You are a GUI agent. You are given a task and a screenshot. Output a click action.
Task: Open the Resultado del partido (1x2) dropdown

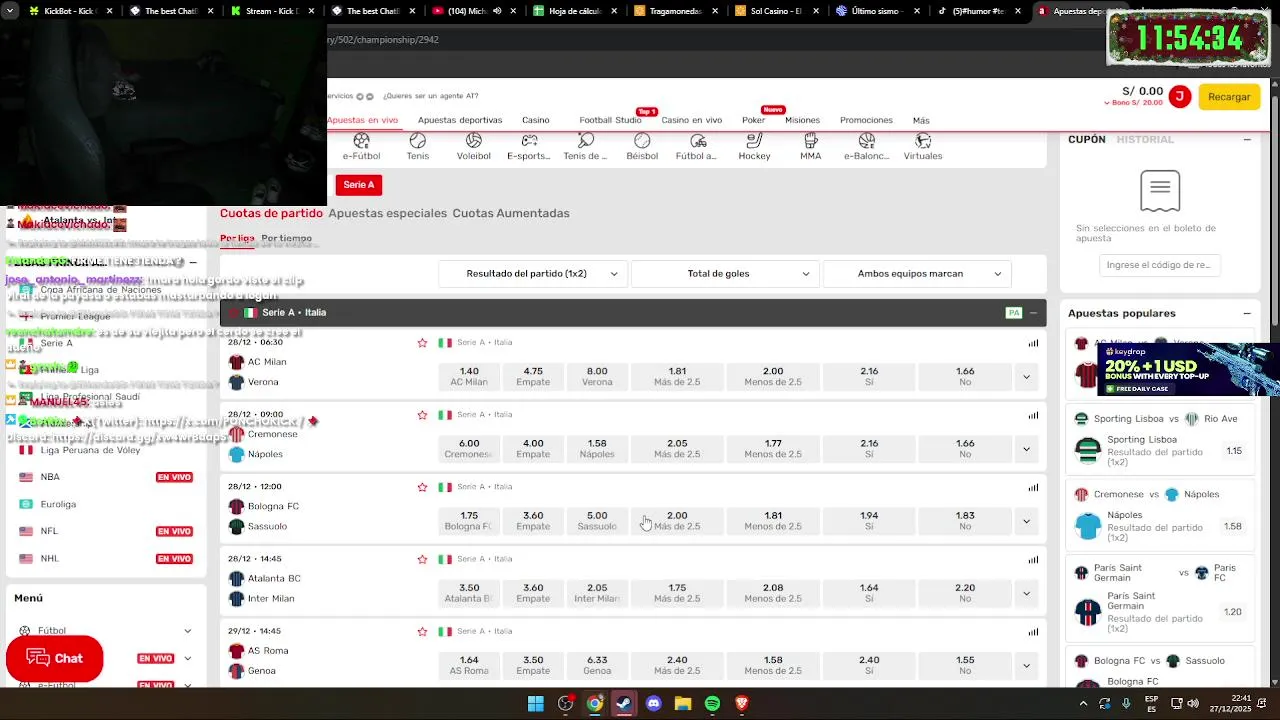point(533,273)
